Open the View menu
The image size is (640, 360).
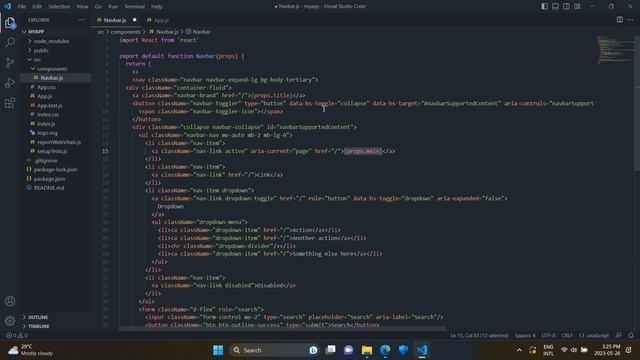(82, 7)
